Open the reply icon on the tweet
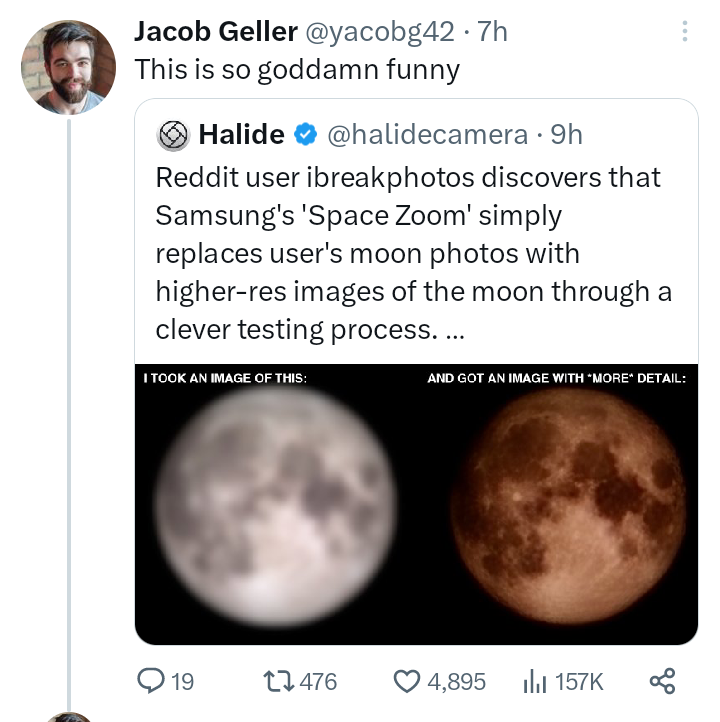Viewport: 720px width, 722px height. point(149,681)
